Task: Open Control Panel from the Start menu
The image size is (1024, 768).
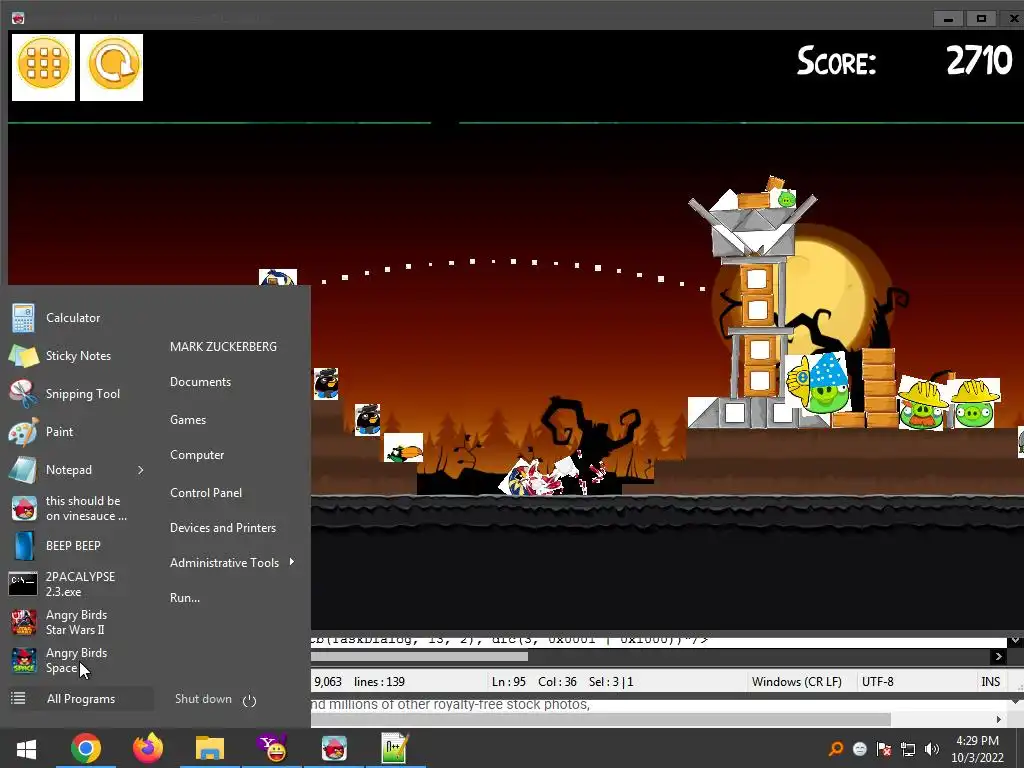Action: tap(206, 493)
